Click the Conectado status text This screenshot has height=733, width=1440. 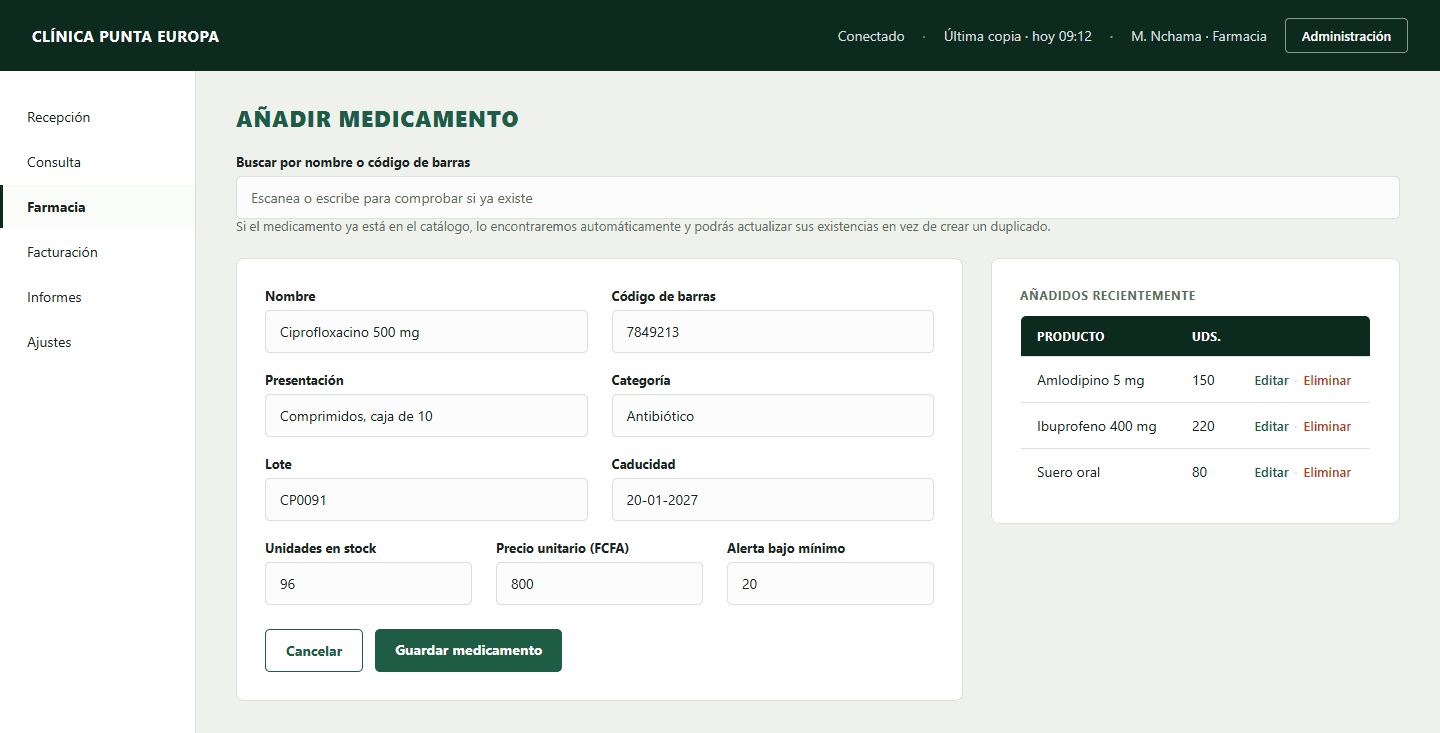pos(871,37)
